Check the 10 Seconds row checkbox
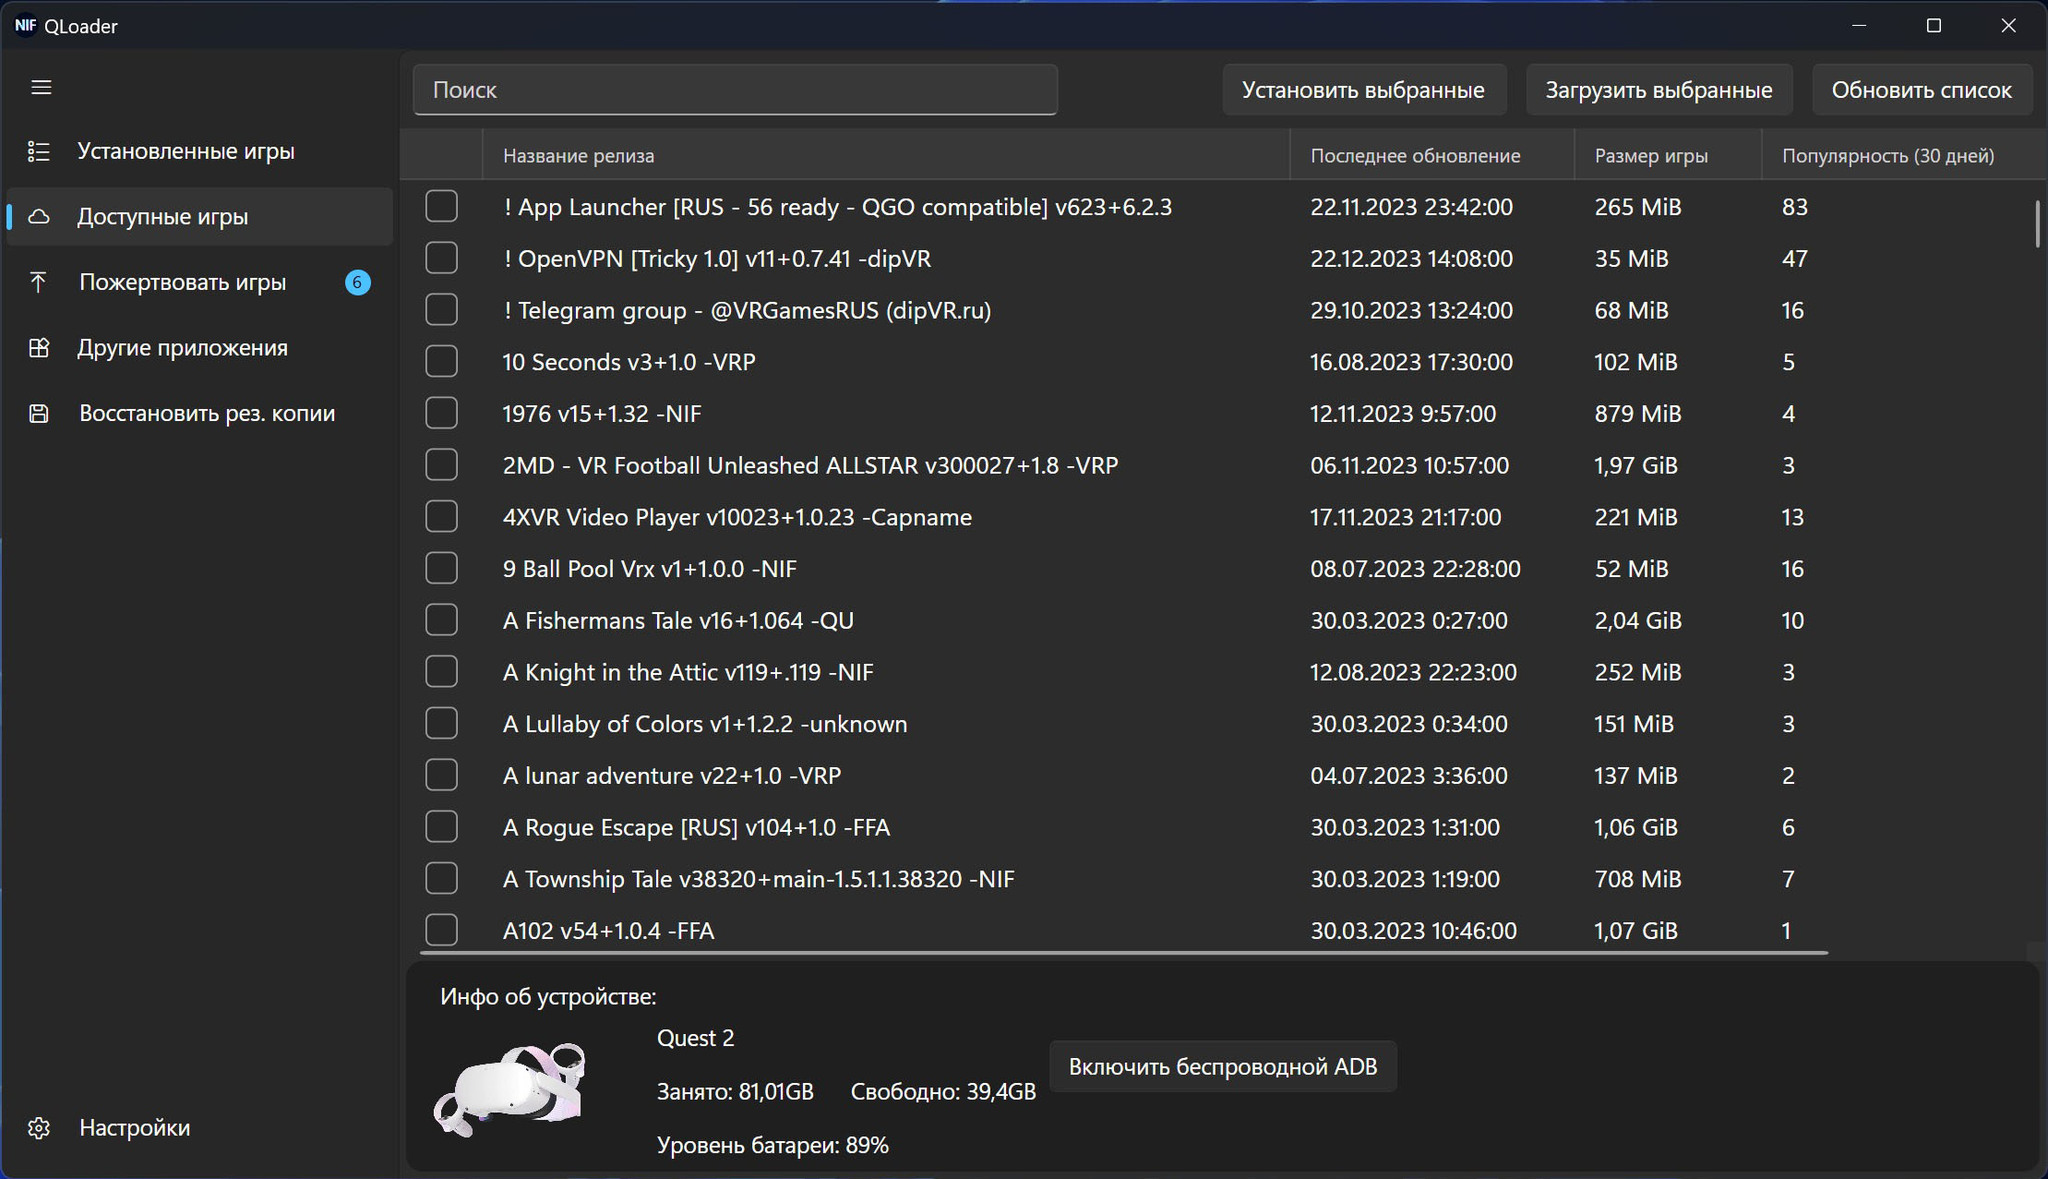The image size is (2048, 1179). (x=441, y=362)
